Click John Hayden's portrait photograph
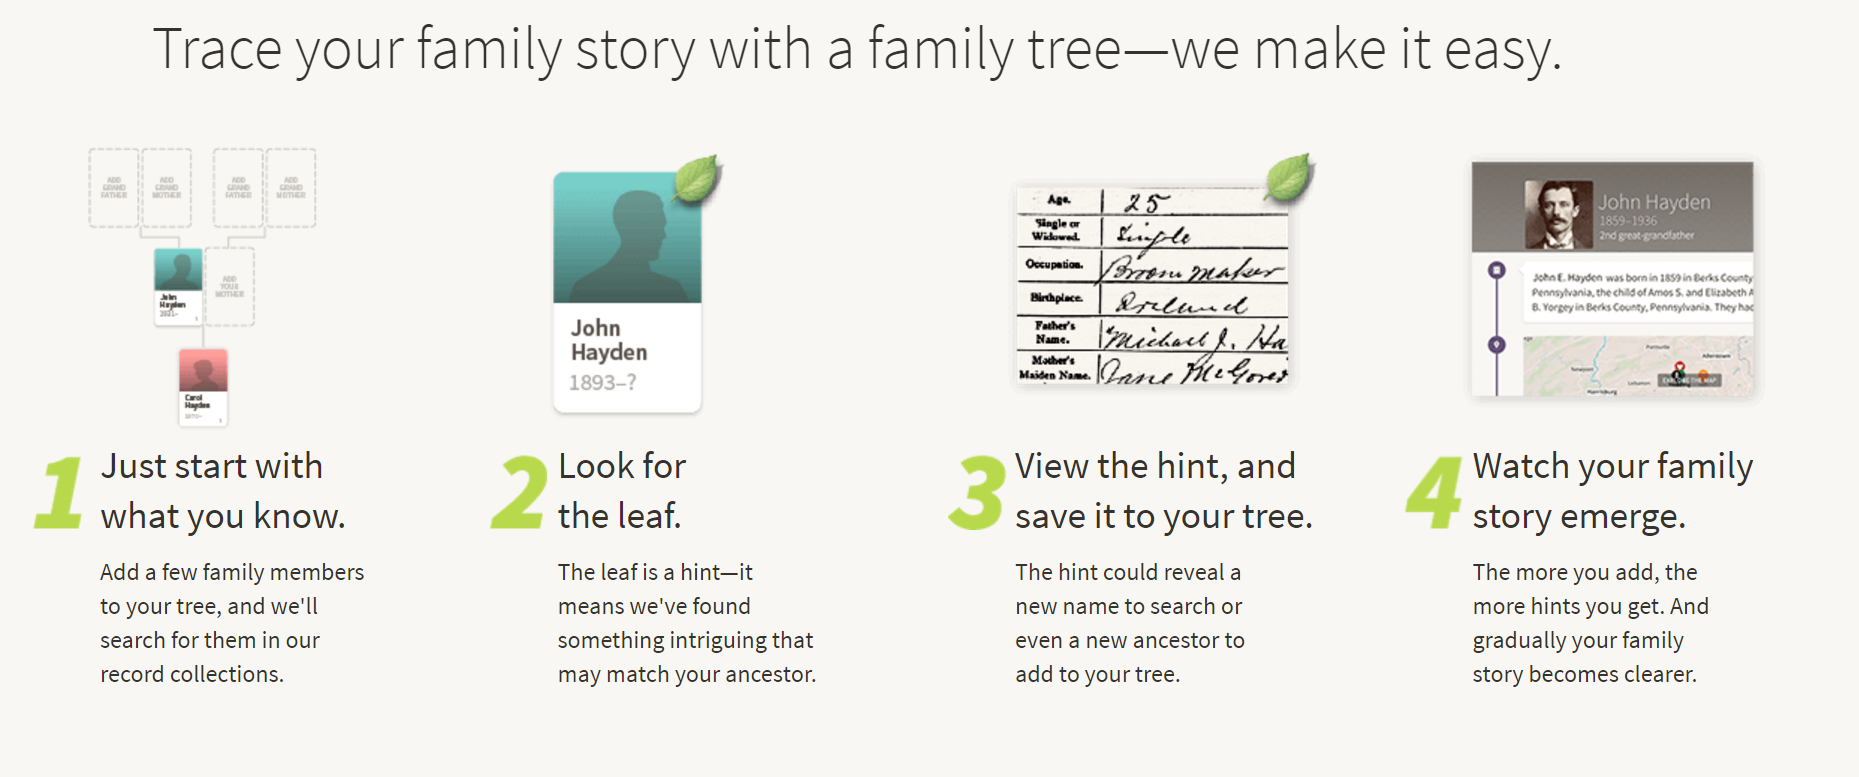 1558,215
